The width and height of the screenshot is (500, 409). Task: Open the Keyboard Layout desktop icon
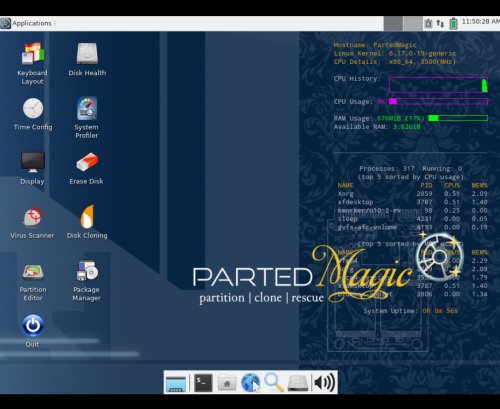(x=33, y=53)
